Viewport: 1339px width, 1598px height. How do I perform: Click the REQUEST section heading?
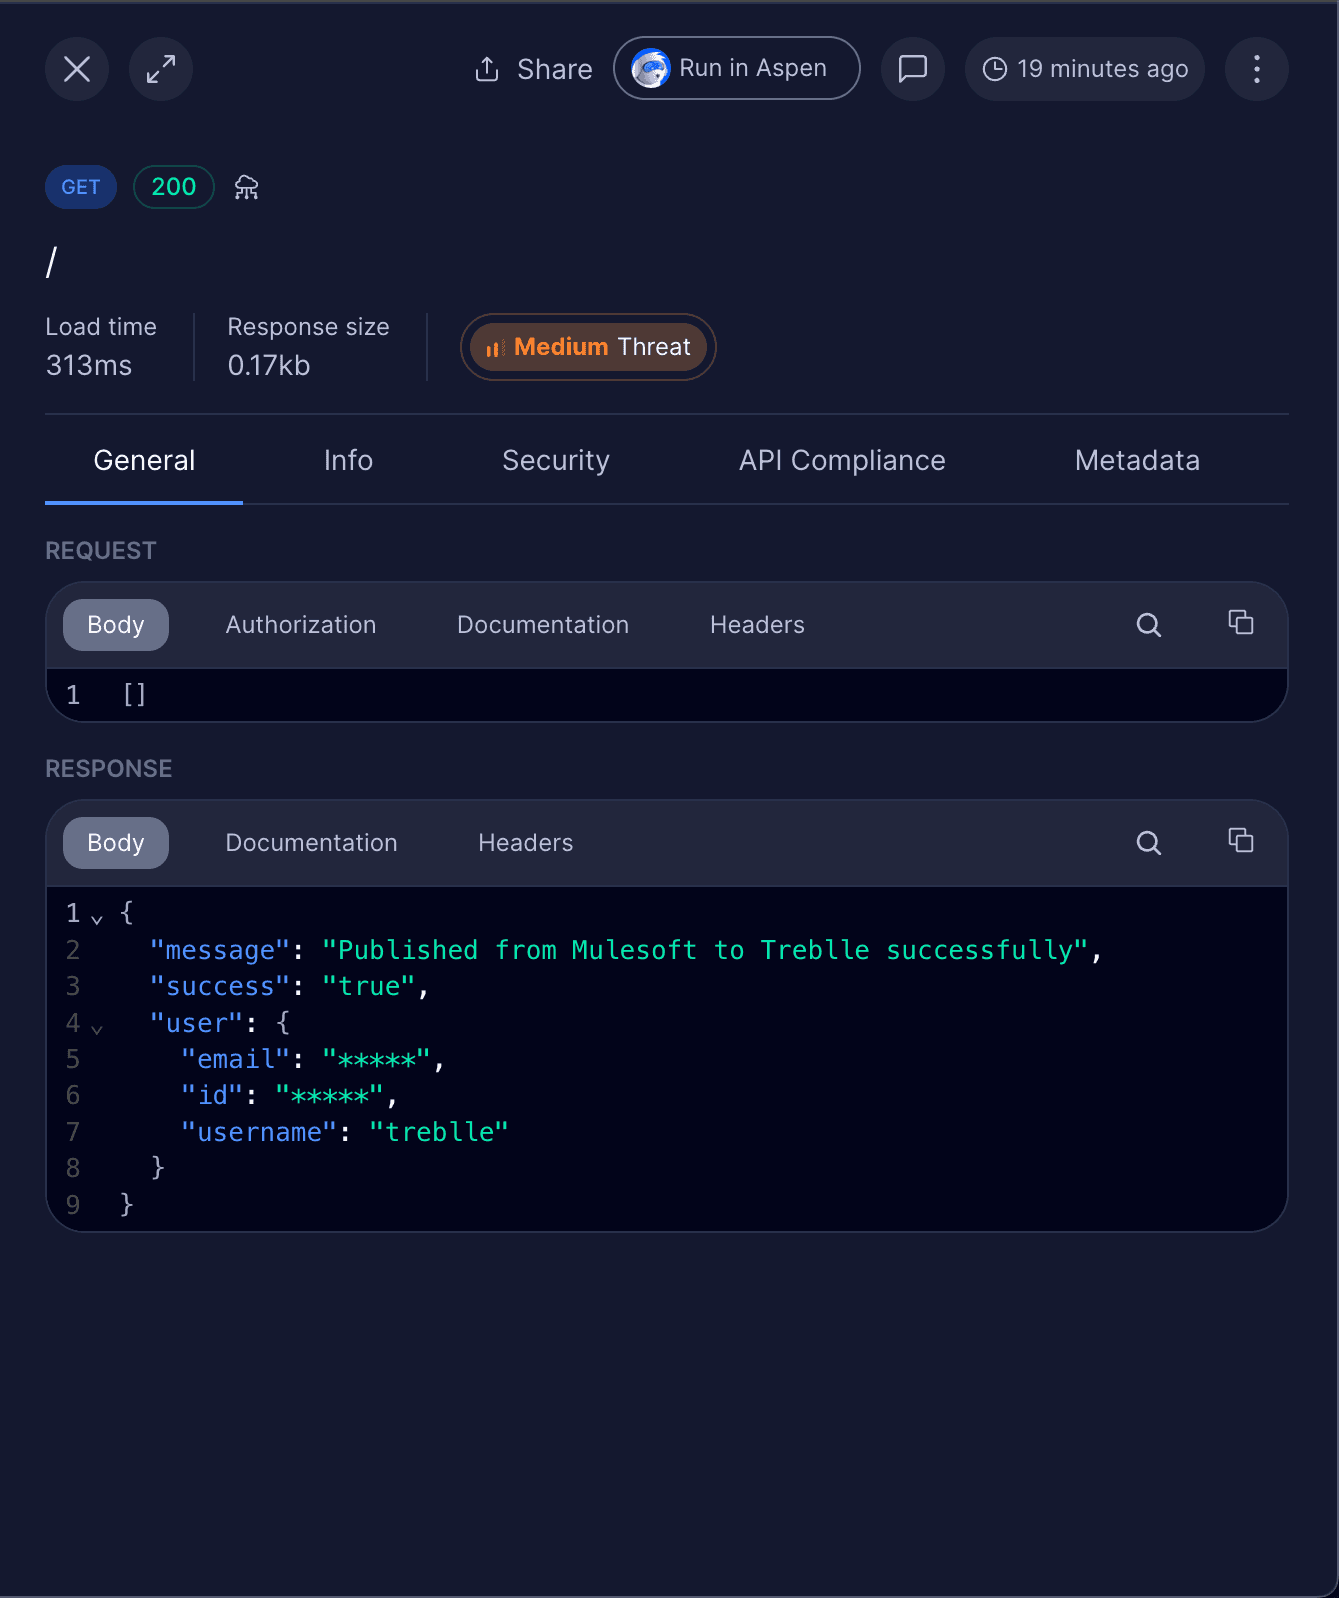click(x=101, y=551)
